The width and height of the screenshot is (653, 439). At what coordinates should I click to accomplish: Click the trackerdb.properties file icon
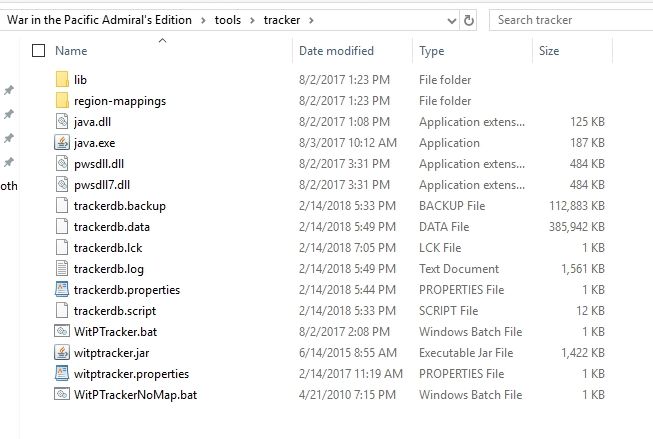62,289
